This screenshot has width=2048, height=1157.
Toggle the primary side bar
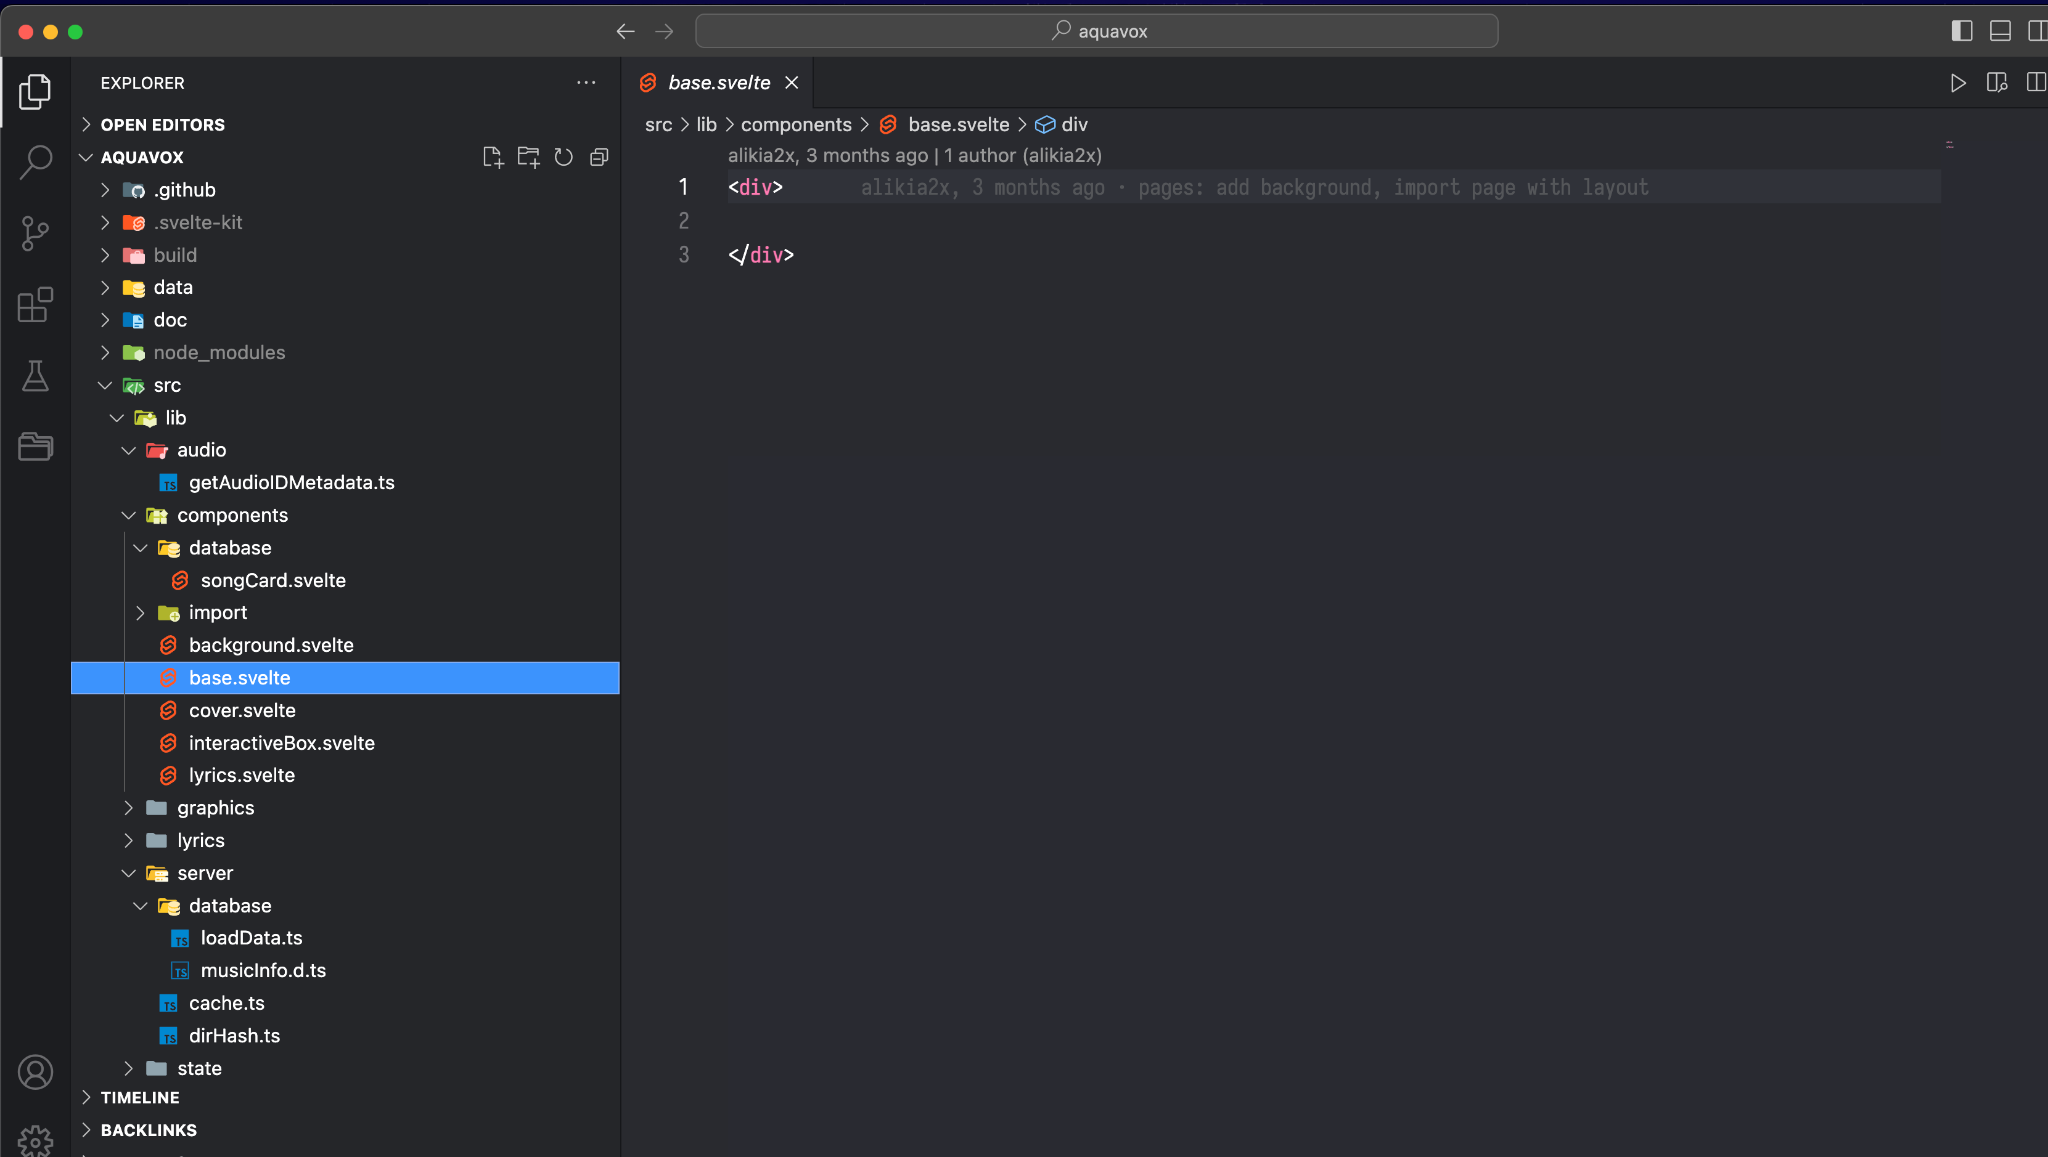coord(1962,31)
